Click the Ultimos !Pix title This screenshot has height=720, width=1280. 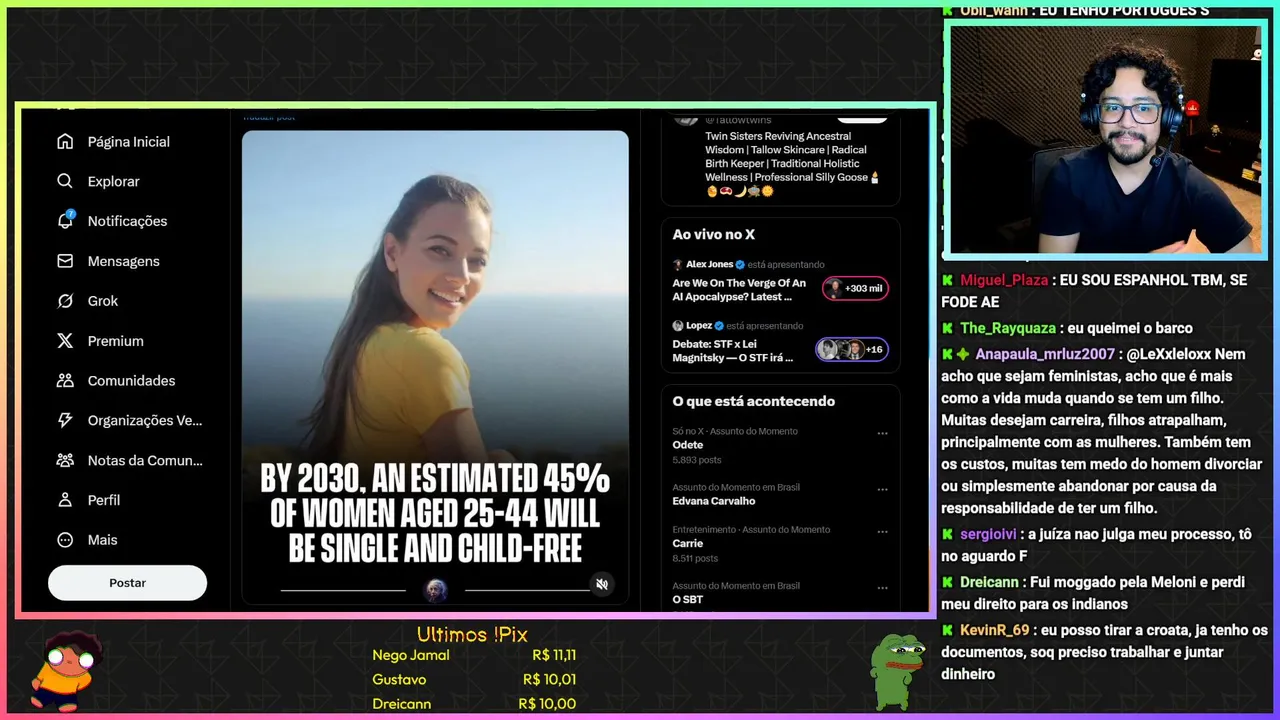click(472, 634)
